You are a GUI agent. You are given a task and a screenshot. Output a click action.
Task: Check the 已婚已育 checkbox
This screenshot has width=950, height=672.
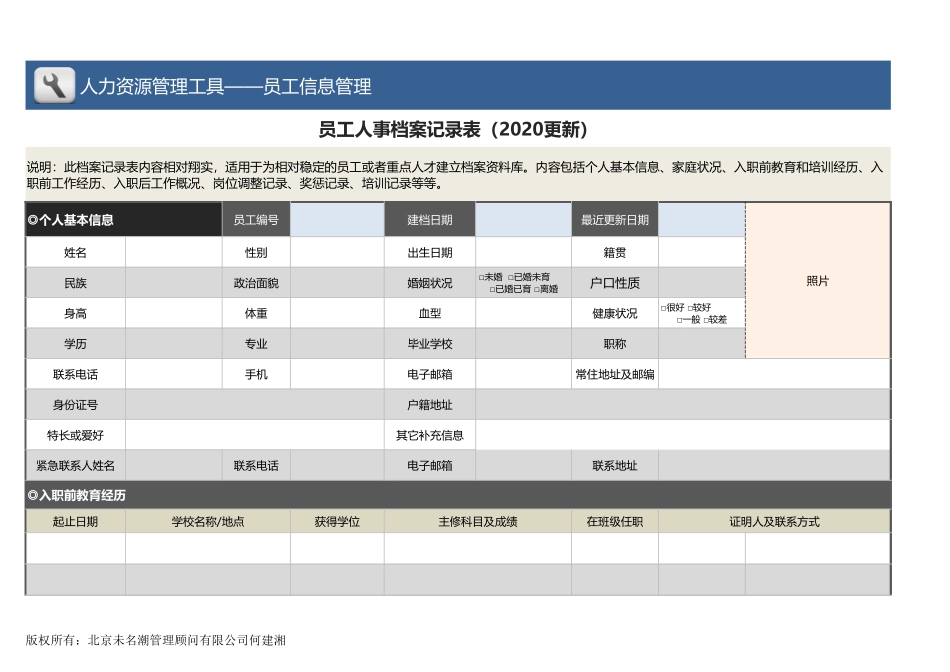tap(494, 289)
